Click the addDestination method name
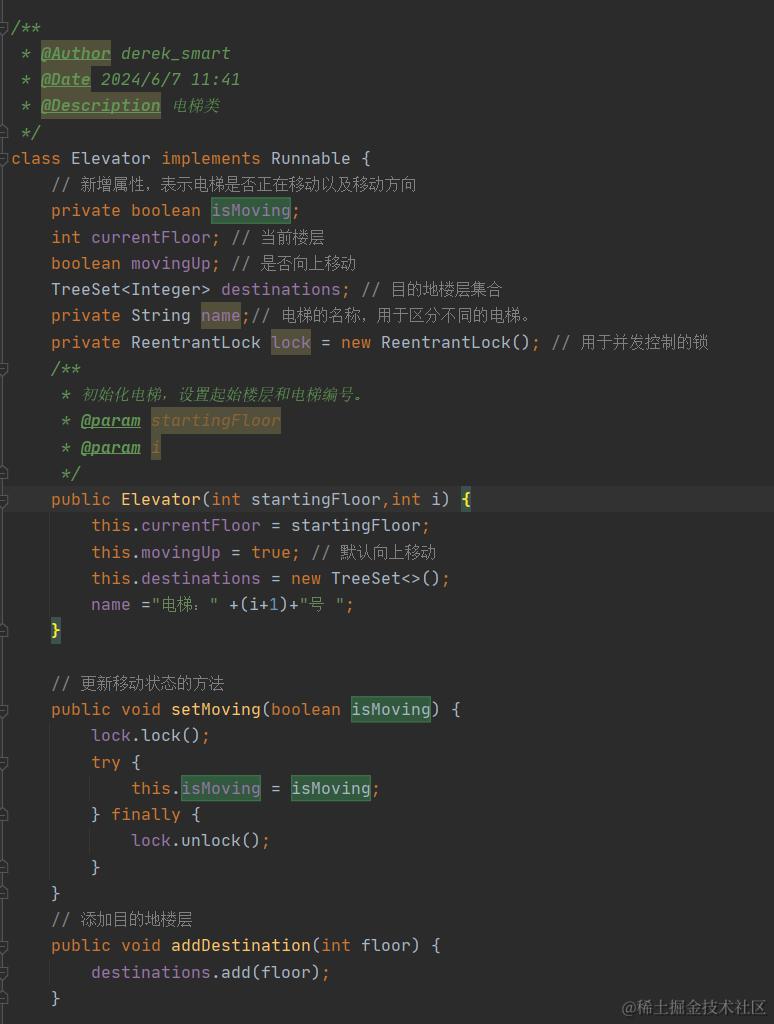Viewport: 774px width, 1024px height. [241, 946]
